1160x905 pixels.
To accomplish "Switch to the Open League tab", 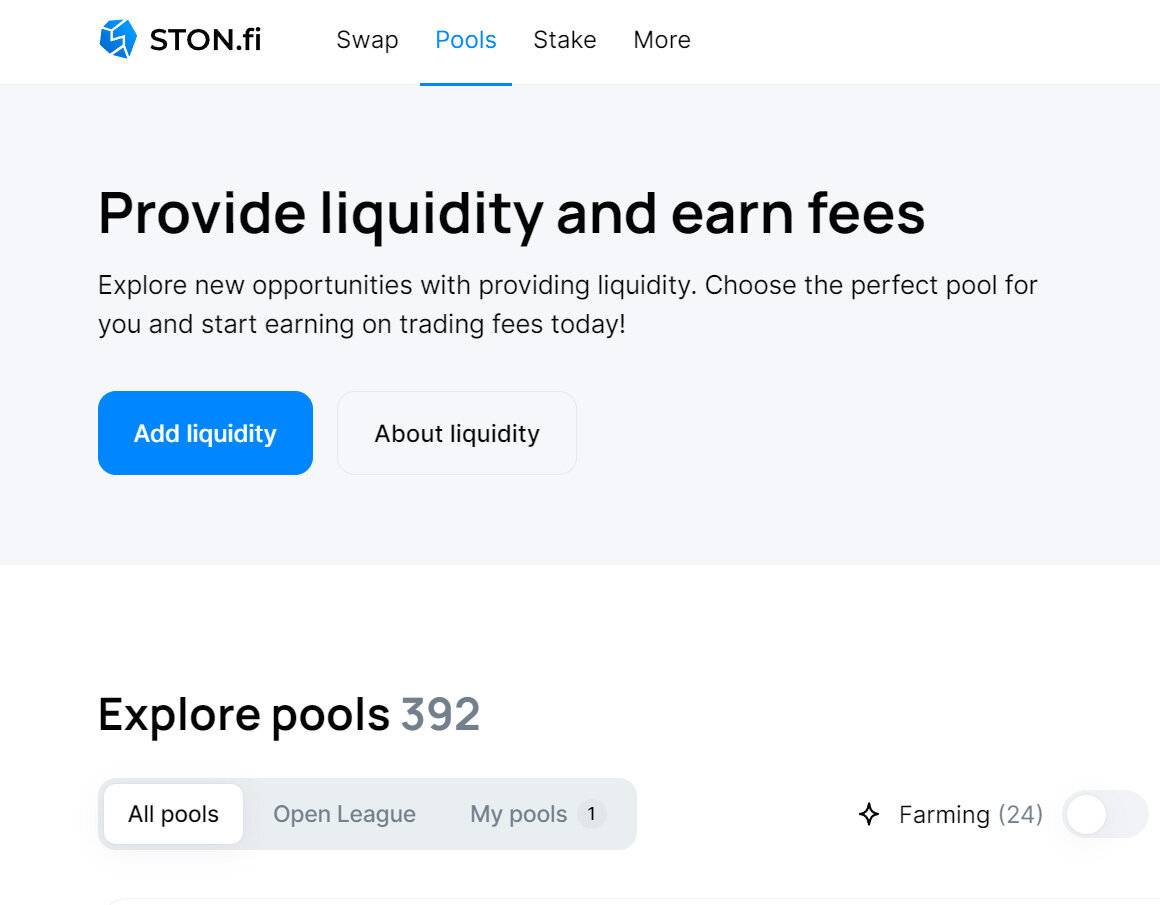I will coord(344,814).
